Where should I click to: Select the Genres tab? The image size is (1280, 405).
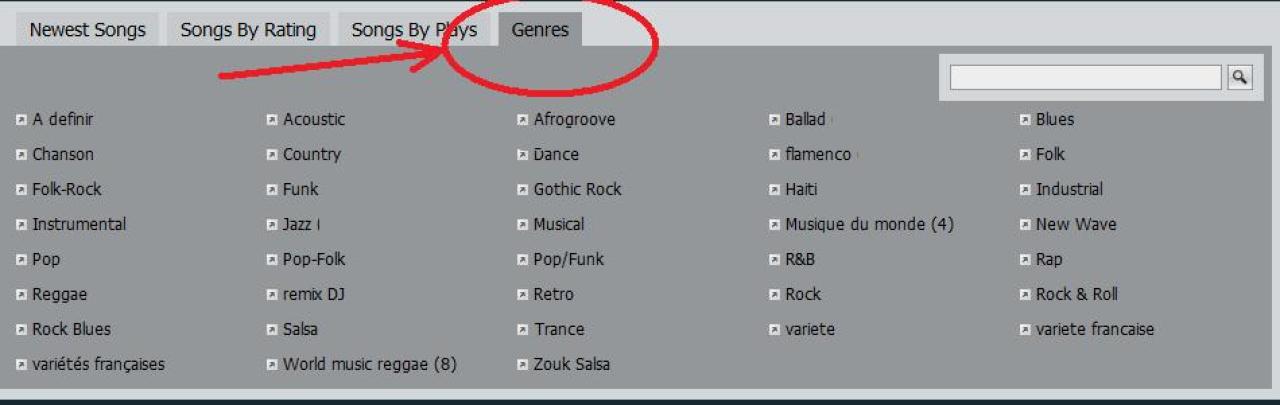pos(540,30)
